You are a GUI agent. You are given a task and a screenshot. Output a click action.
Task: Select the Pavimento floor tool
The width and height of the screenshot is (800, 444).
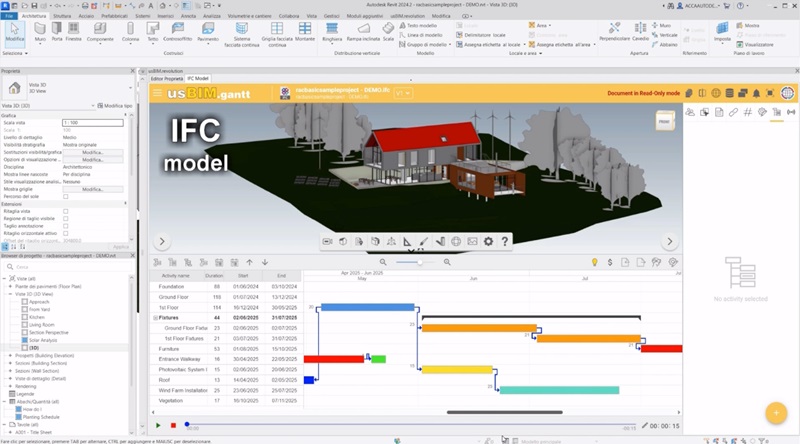(208, 32)
